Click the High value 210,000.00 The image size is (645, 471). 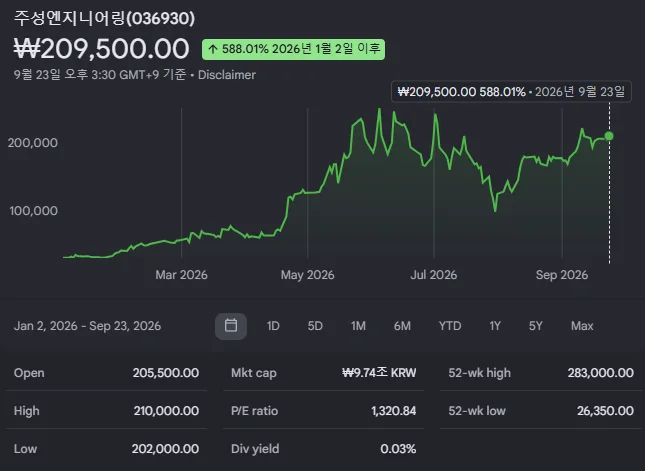(x=166, y=411)
